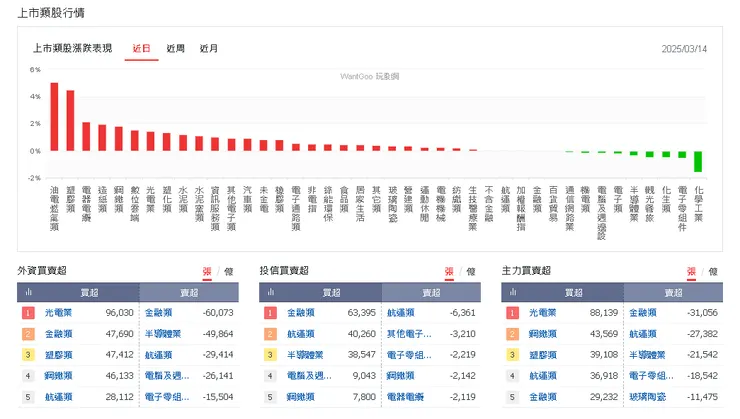The image size is (740, 419).
Task: Open 電腦及週... in 外資 賣超 list
Action: click(167, 376)
